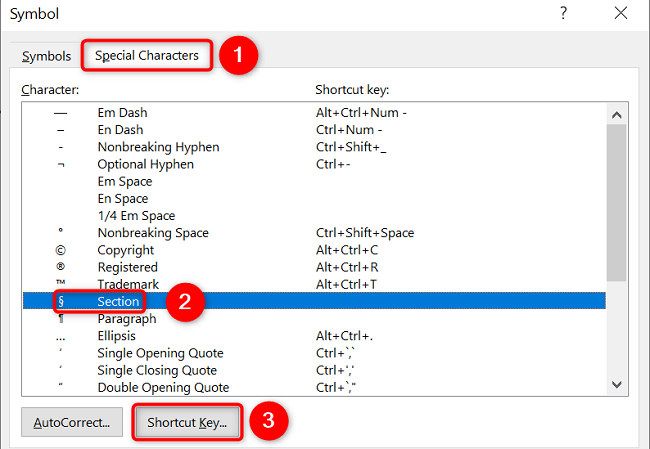Viewport: 650px width, 449px height.
Task: Click the character list scrollbar thumb
Action: click(617, 200)
